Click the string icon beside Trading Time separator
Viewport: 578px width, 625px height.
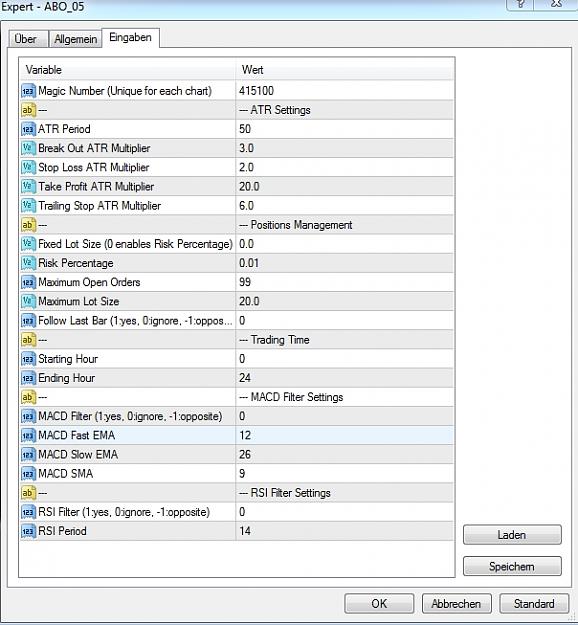(28, 340)
